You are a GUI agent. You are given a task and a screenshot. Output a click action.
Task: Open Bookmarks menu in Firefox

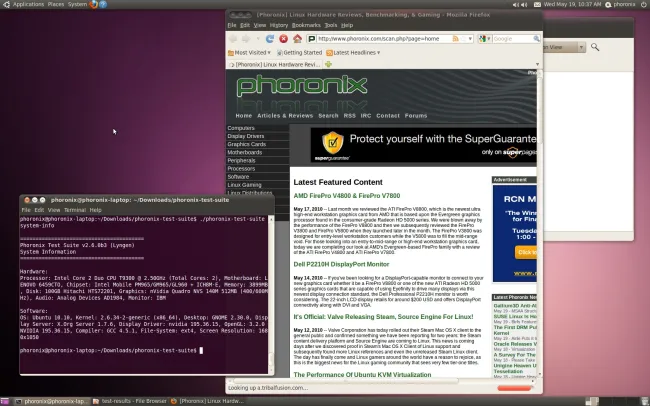[x=299, y=25]
